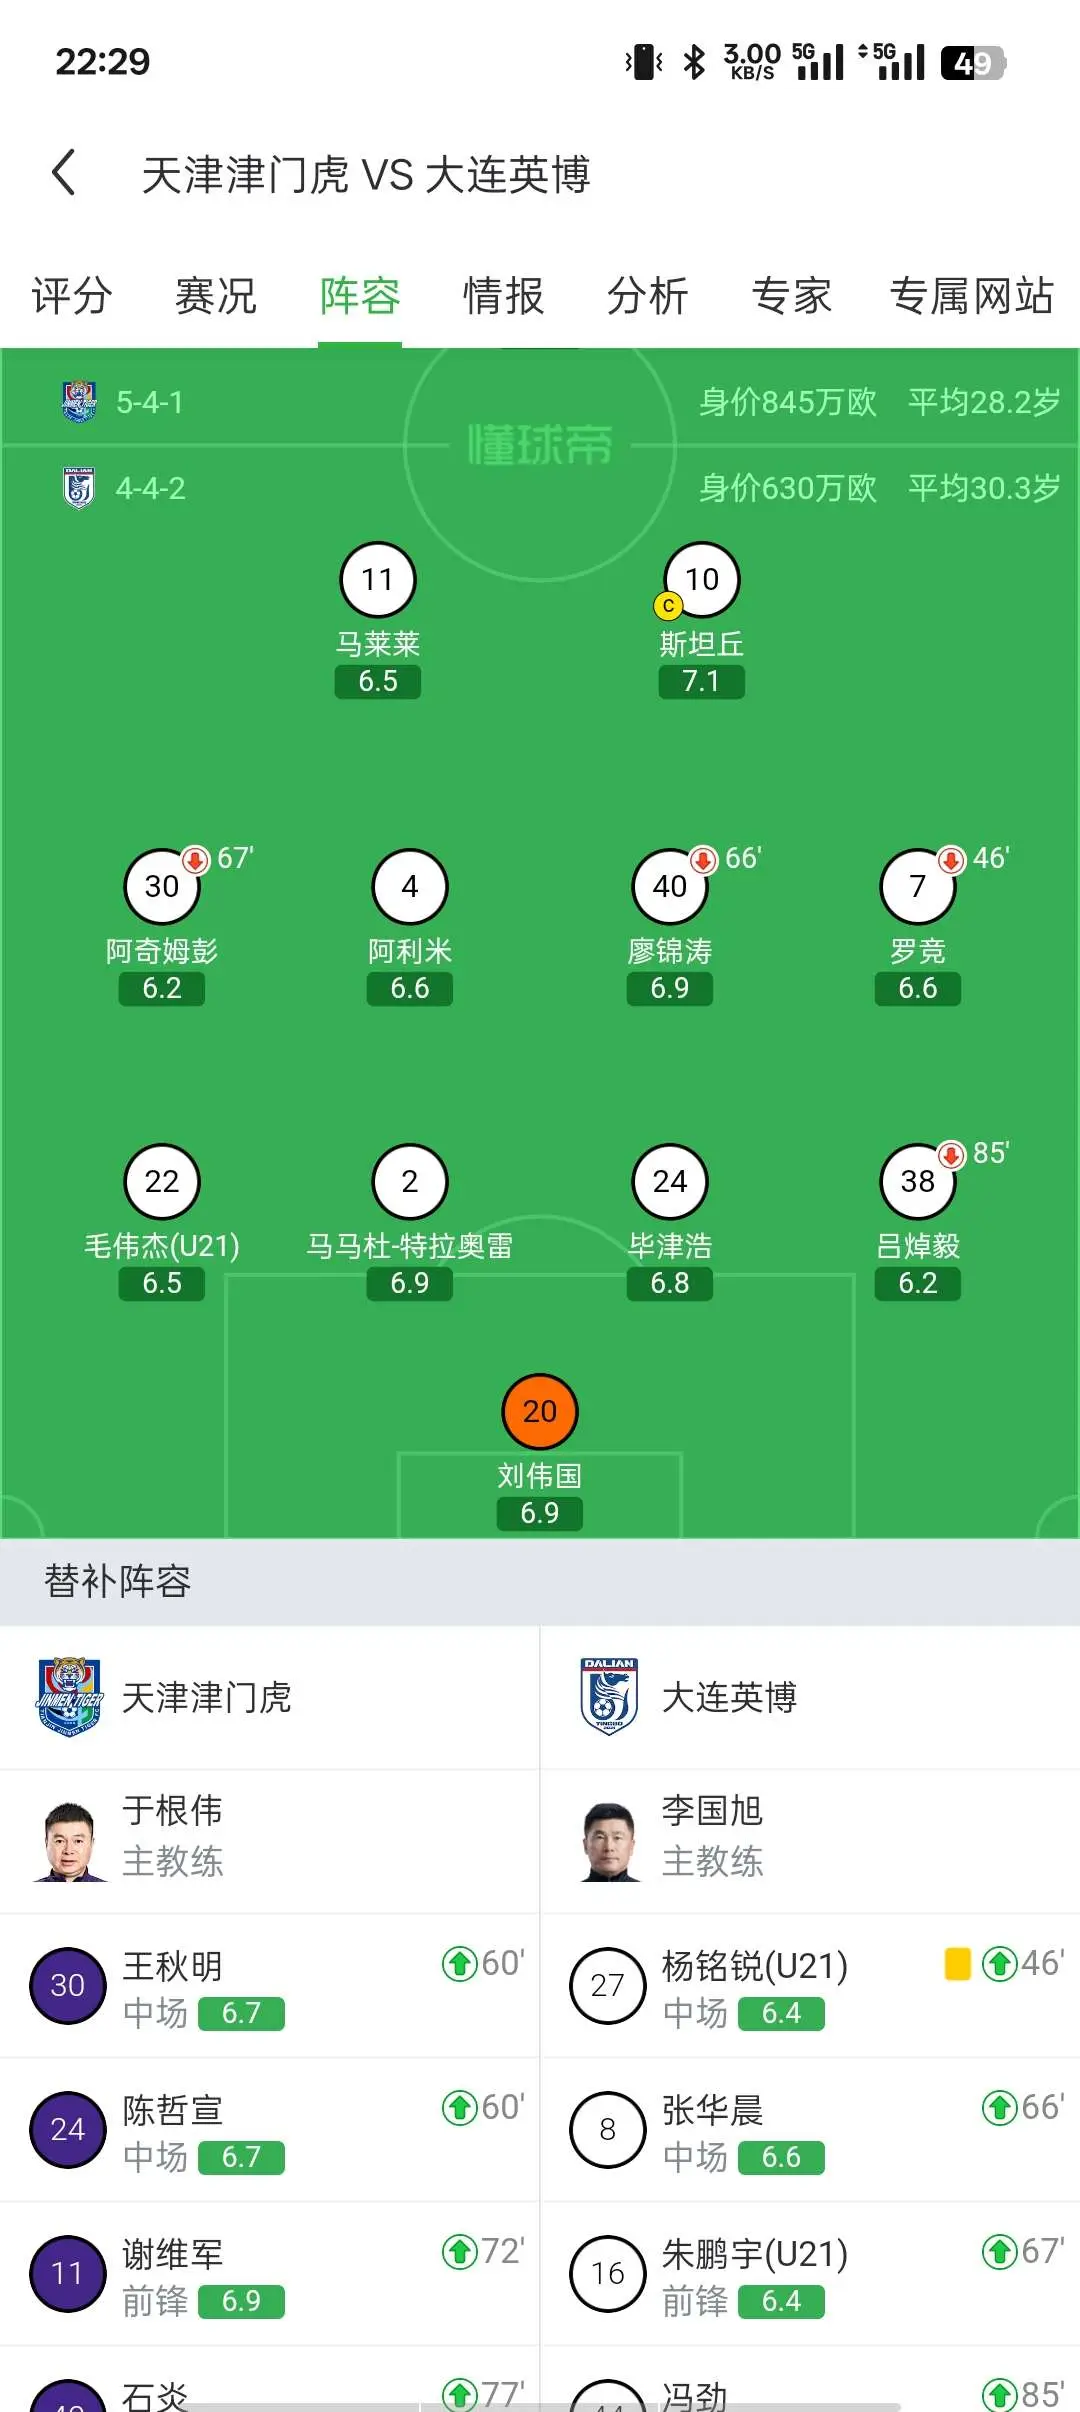This screenshot has height=2412, width=1080.
Task: Switch to the 评分 tab
Action: (71, 296)
